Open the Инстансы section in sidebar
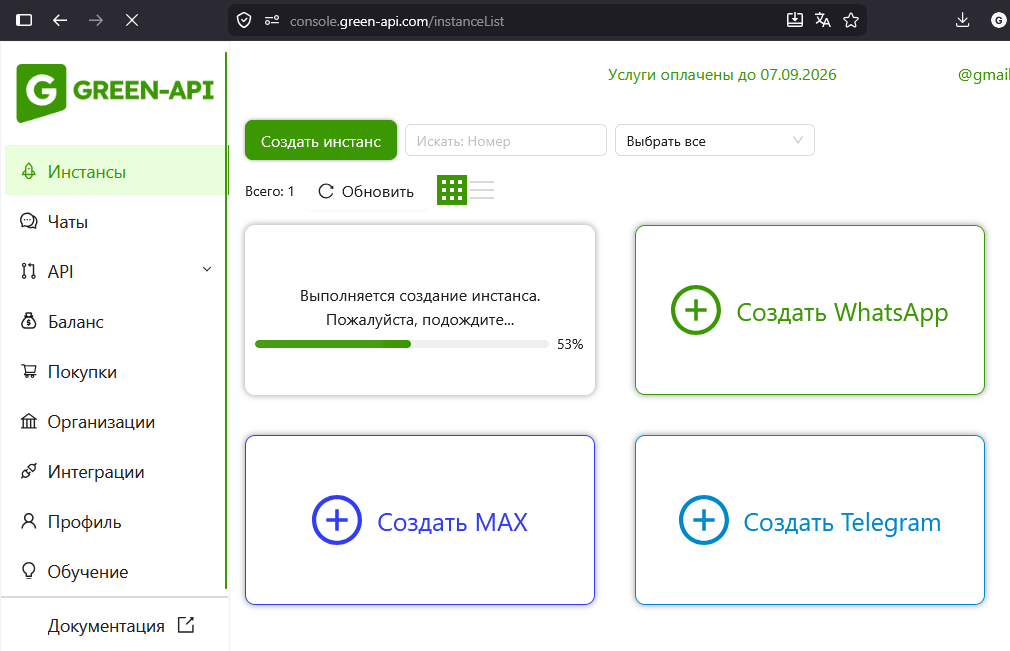Viewport: 1010px width, 651px height. 115,171
